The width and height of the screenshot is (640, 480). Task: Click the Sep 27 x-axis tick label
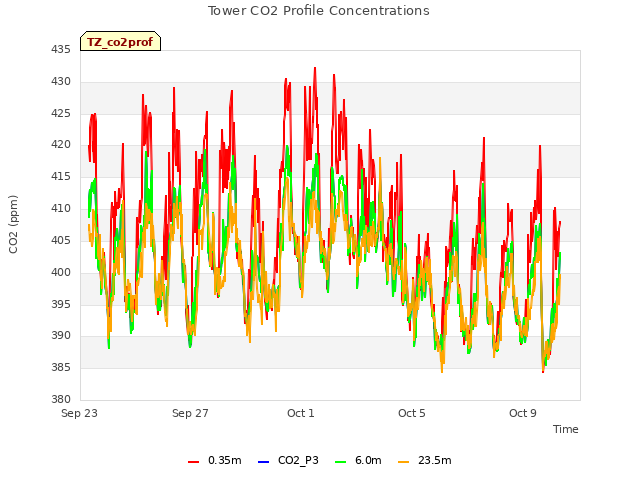pos(190,413)
